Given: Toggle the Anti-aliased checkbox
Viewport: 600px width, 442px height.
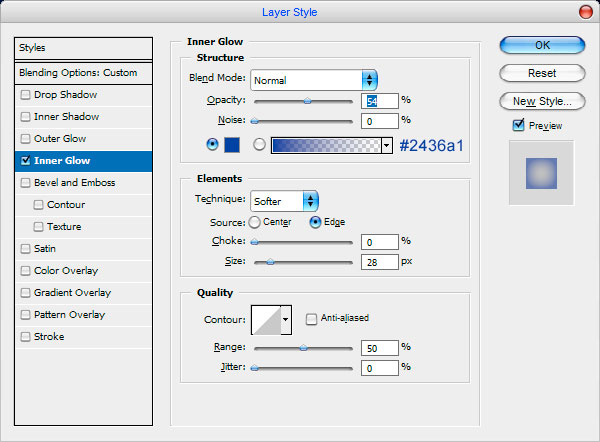Looking at the screenshot, I should coord(311,319).
